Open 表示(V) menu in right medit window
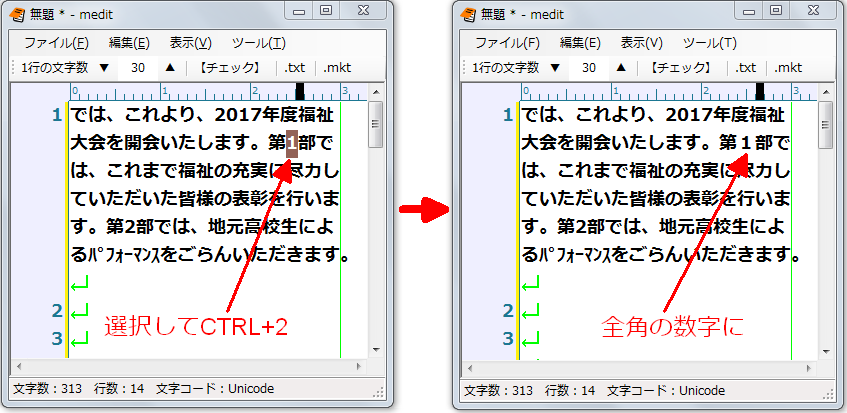This screenshot has height=413, width=847. click(x=642, y=43)
